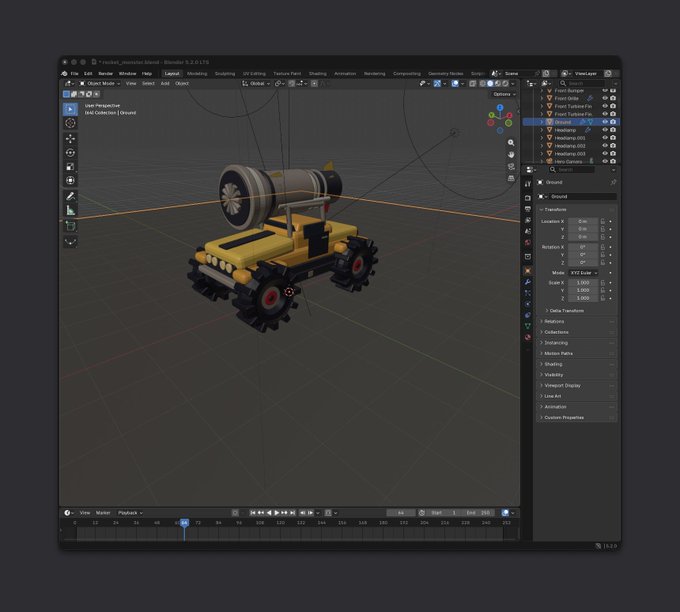Disable Headlamp.003 in renders camera icon
The image size is (680, 612).
tap(613, 154)
